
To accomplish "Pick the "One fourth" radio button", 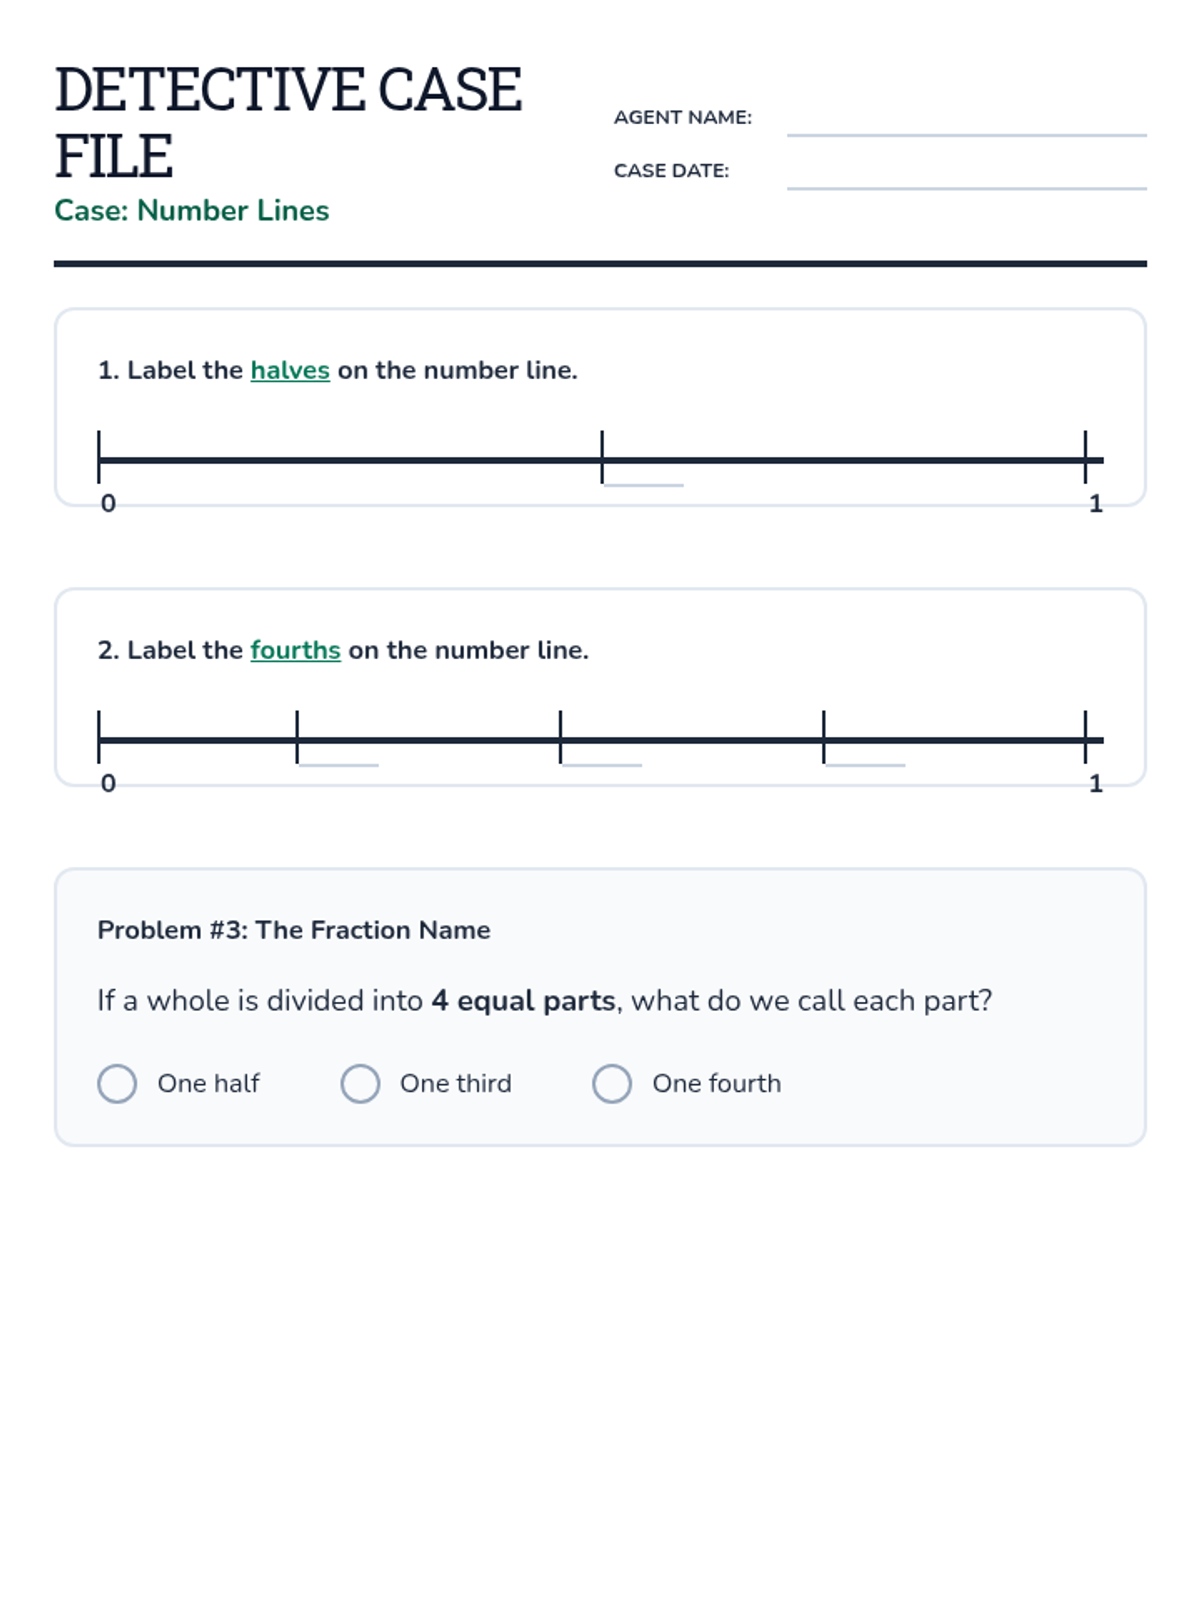I will 612,1083.
